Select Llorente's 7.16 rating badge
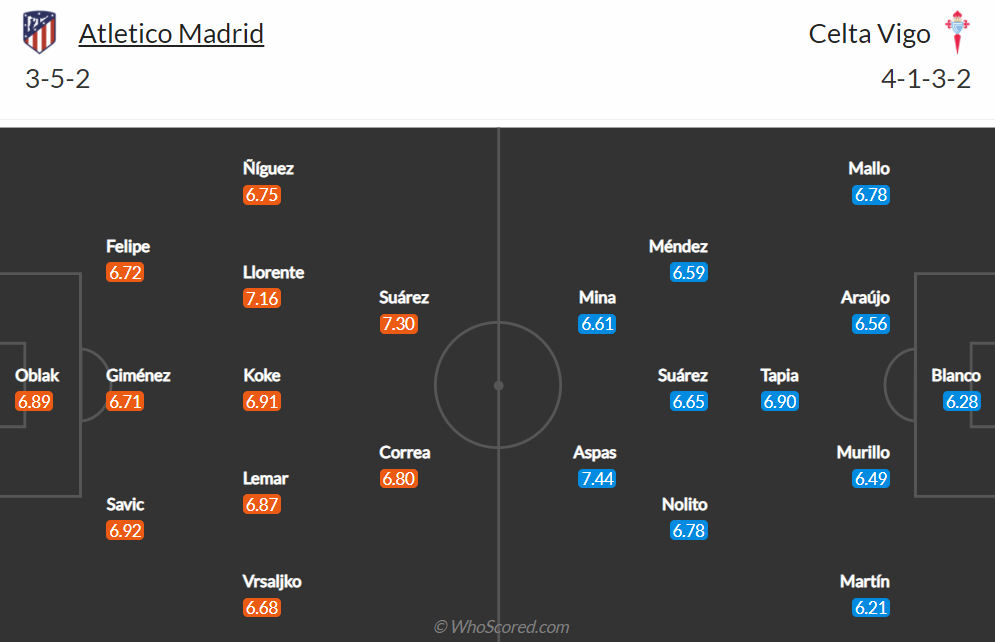 coord(261,298)
